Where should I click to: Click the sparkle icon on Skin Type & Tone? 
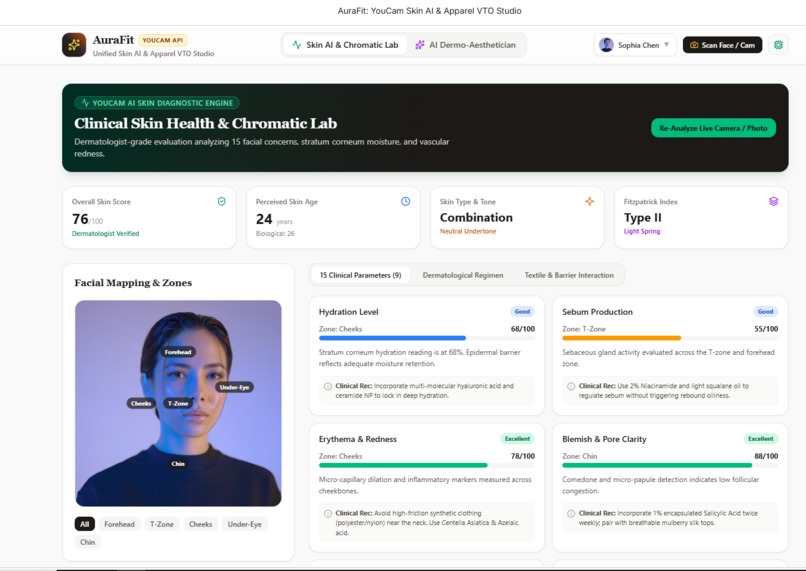pos(590,201)
